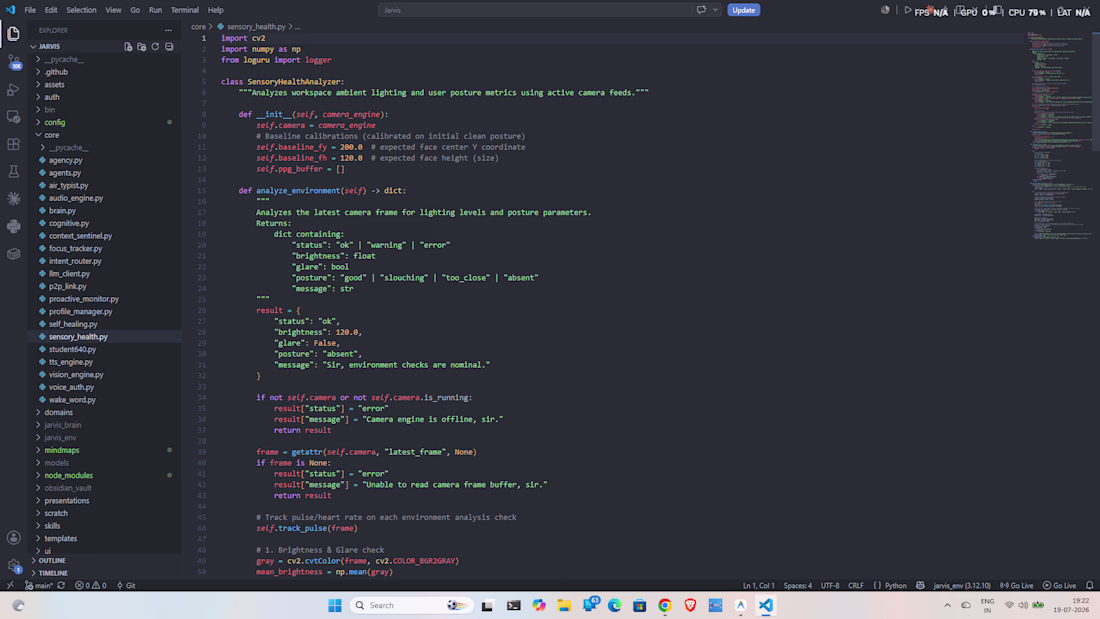Change CRLF line ending setting
Image resolution: width=1100 pixels, height=619 pixels.
(x=856, y=585)
